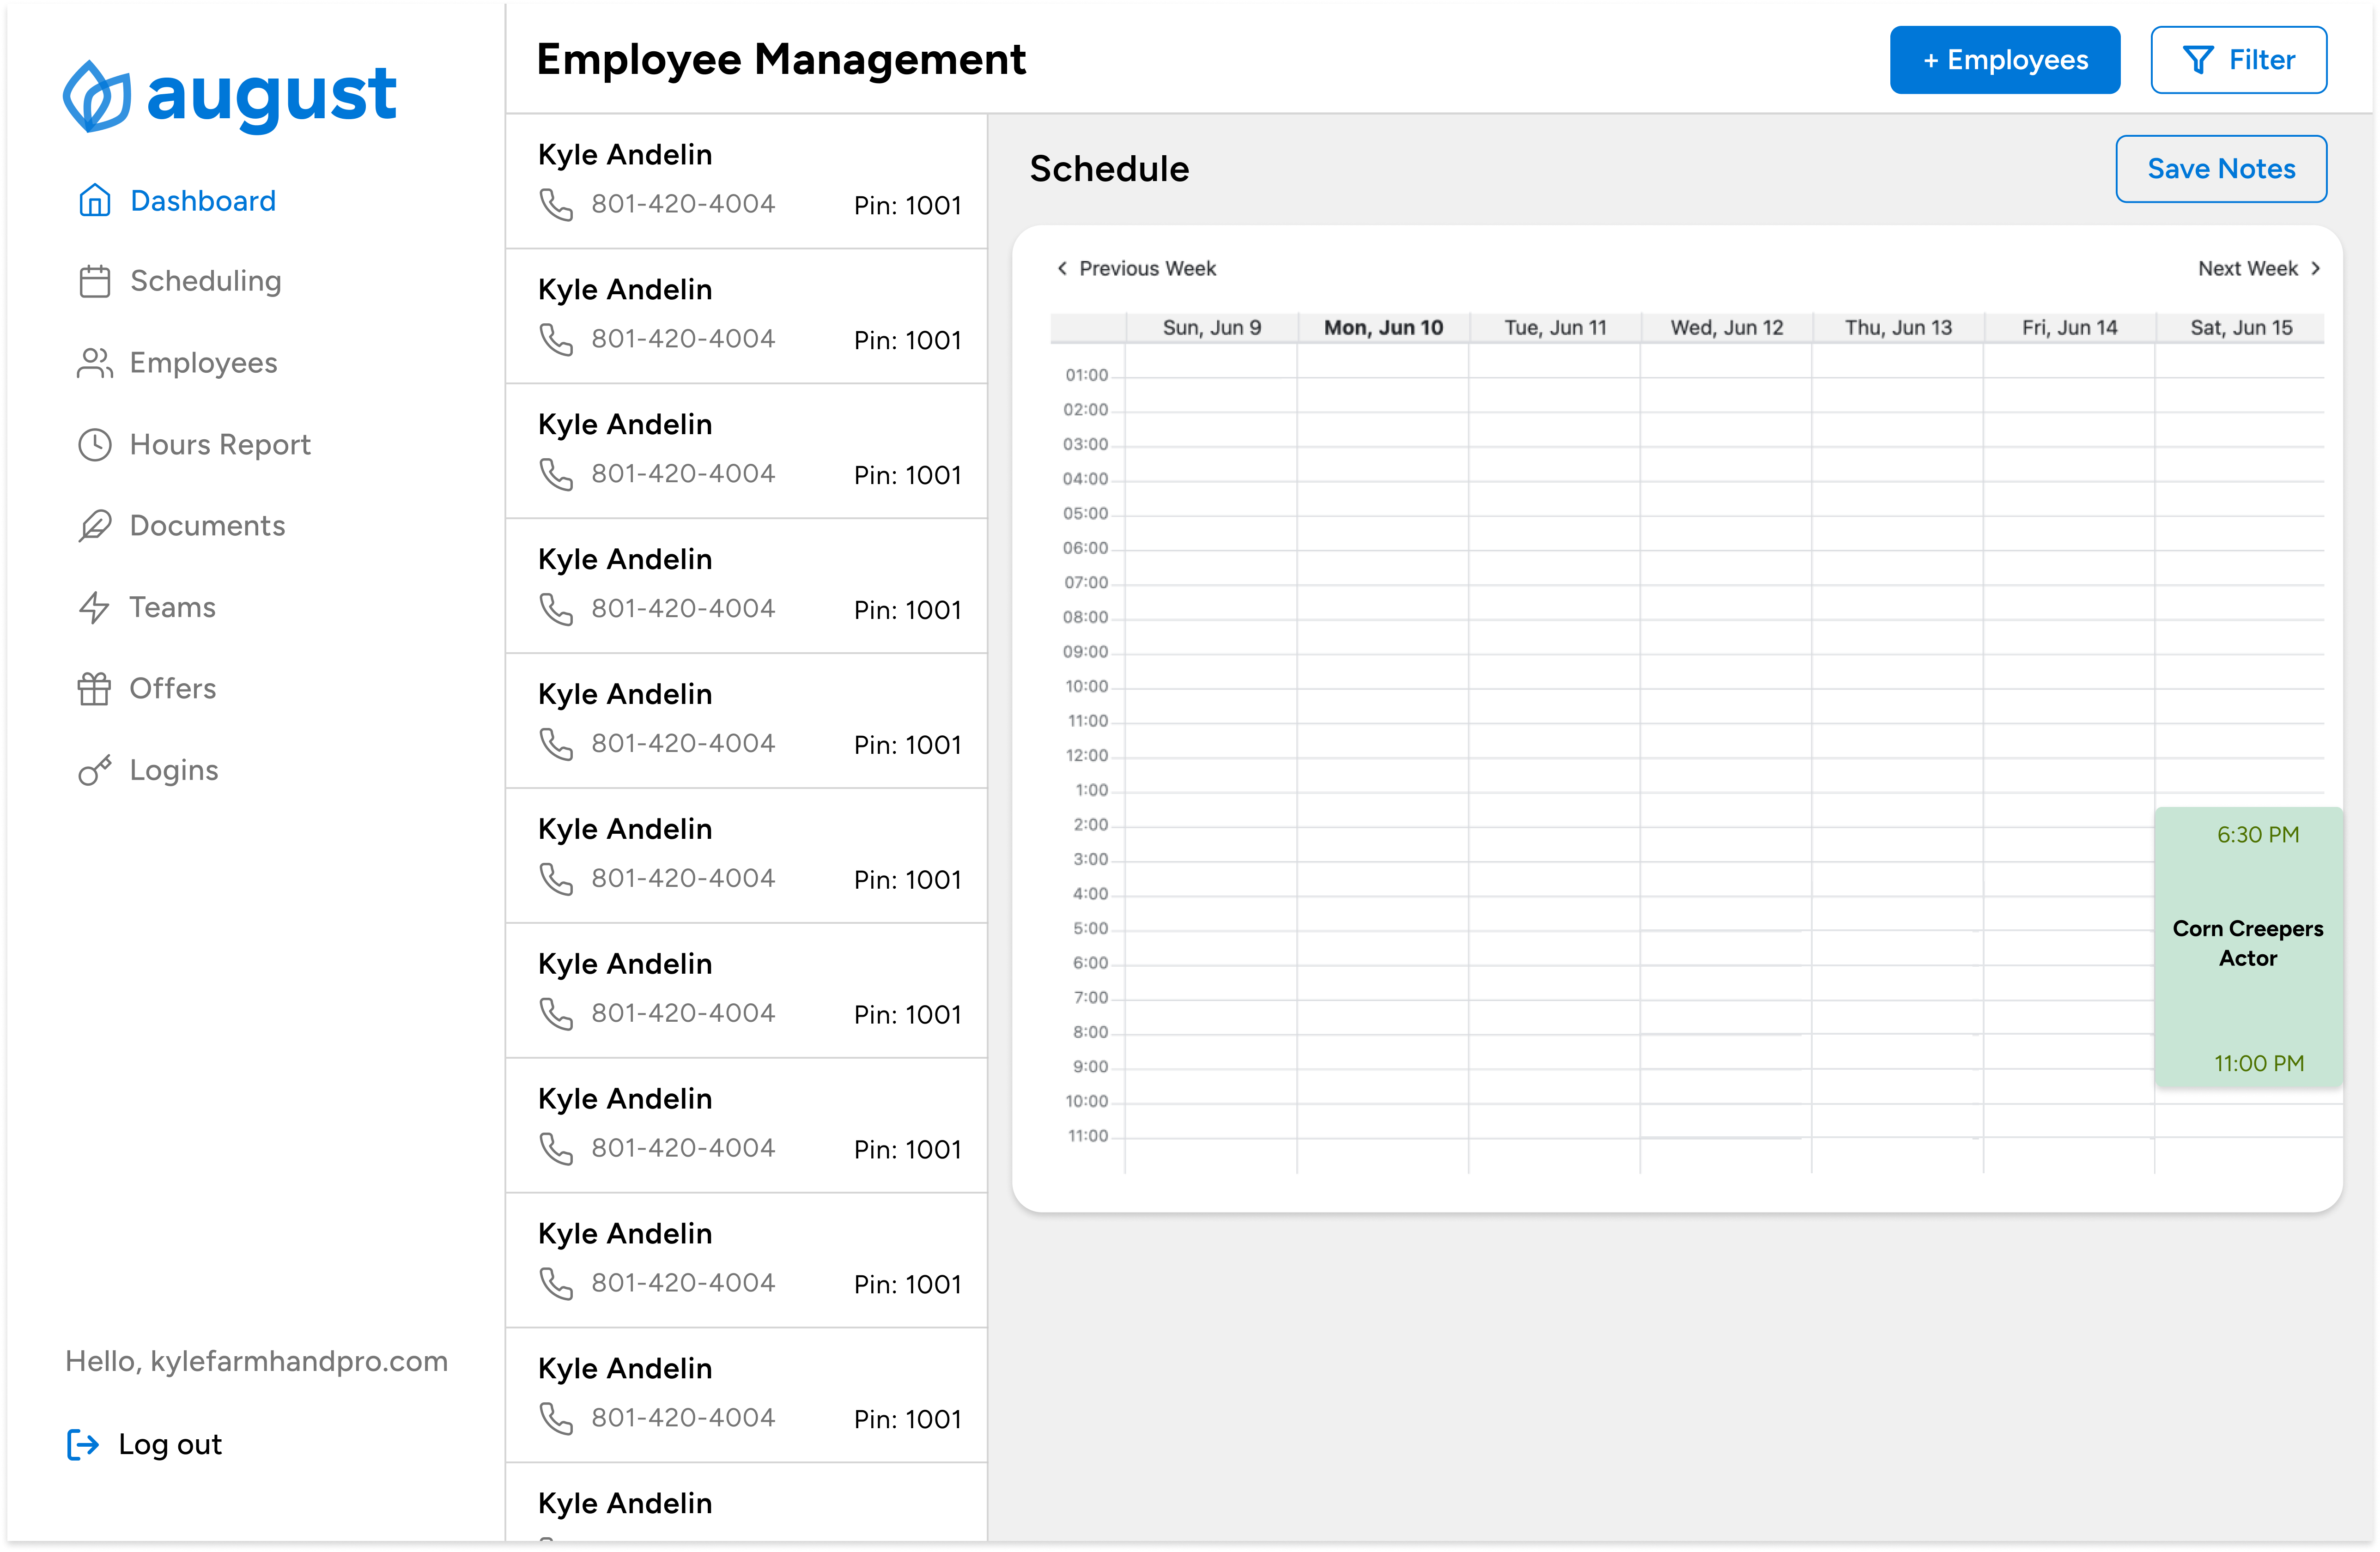2380x1552 pixels.
Task: Click the 05:00 morning time label
Action: (x=1085, y=514)
